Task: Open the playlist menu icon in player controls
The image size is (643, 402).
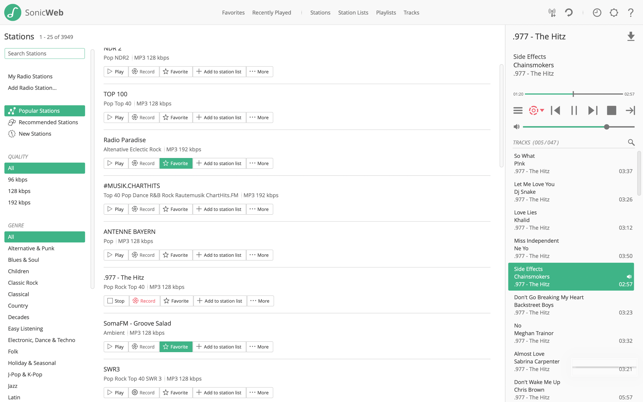Action: 518,110
